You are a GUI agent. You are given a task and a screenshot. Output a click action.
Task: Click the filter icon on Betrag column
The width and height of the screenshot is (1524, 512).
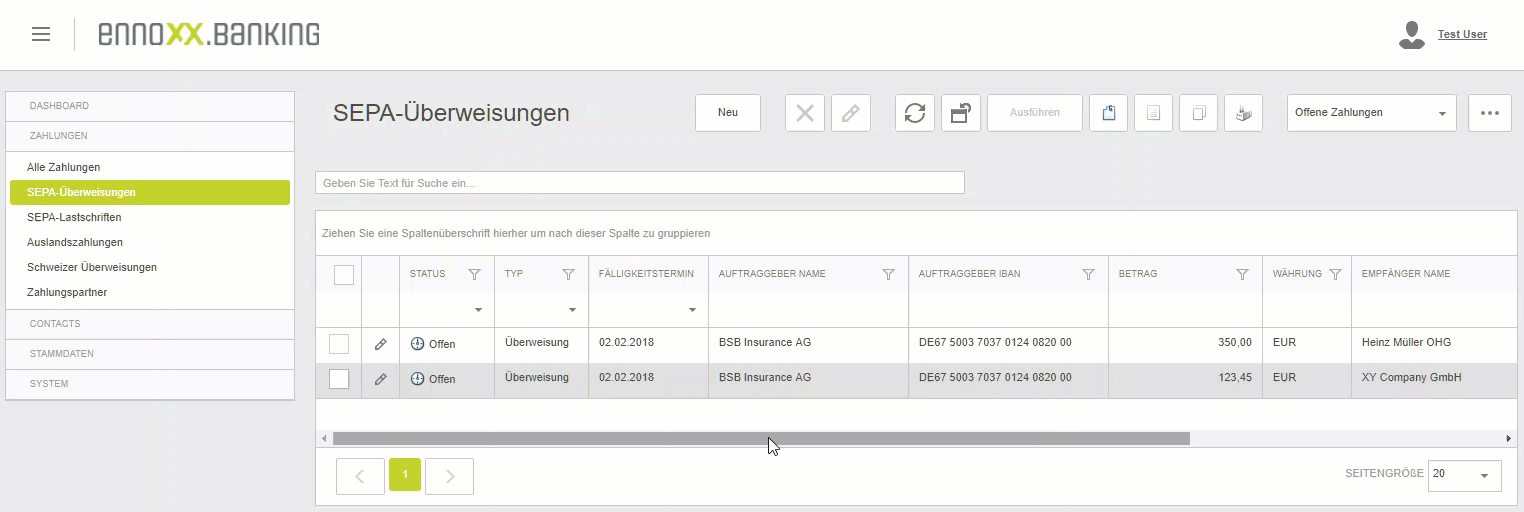pos(1242,274)
